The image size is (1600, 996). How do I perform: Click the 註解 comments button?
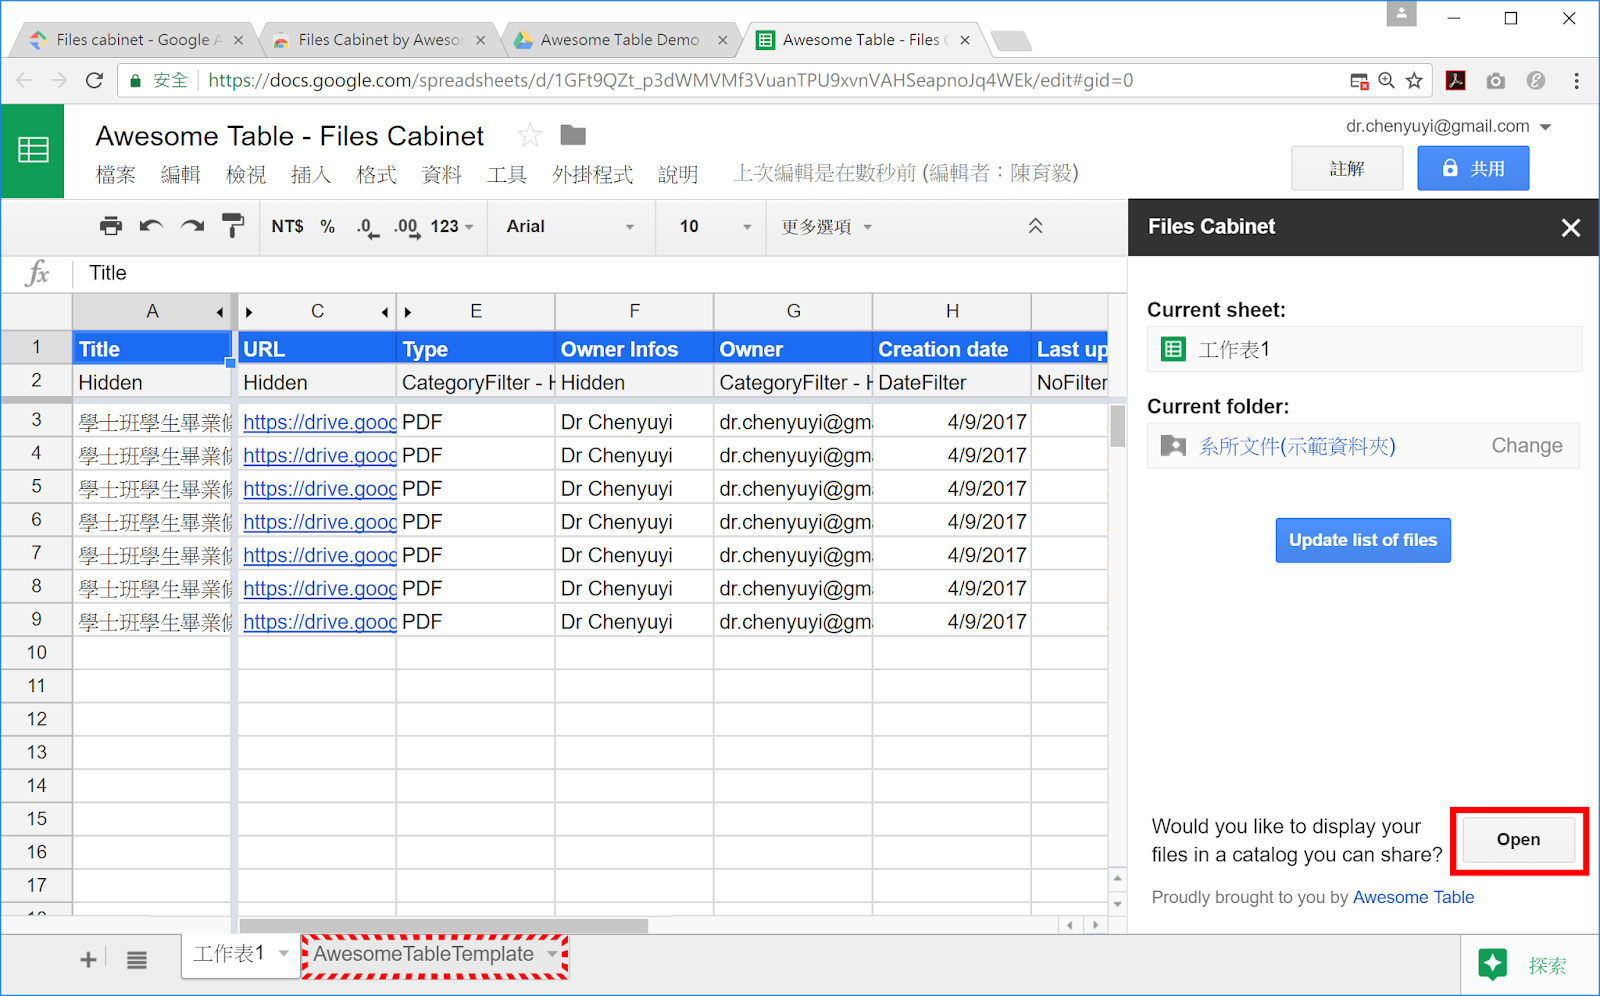coord(1347,168)
